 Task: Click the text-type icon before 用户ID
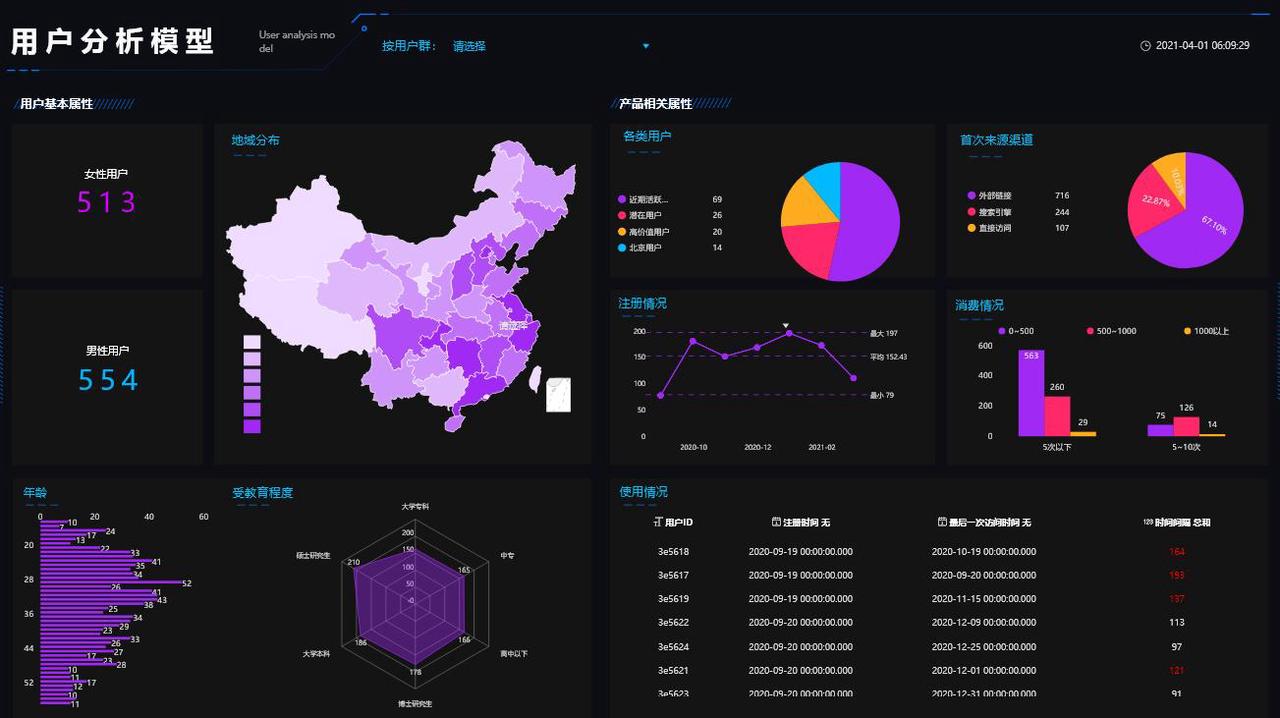pyautogui.click(x=657, y=522)
